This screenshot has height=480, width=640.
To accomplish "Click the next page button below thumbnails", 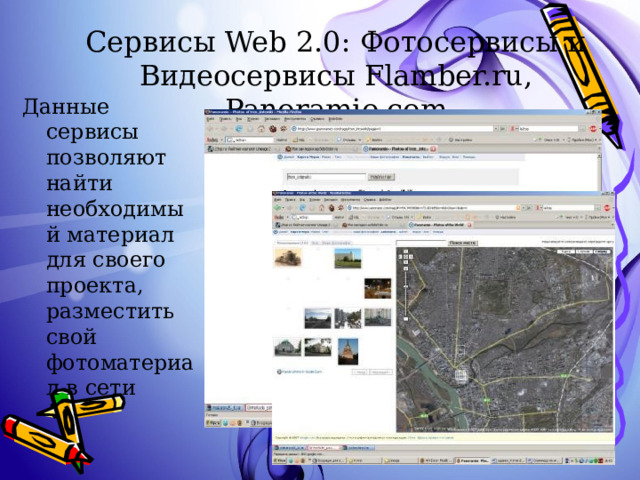I will coord(381,372).
